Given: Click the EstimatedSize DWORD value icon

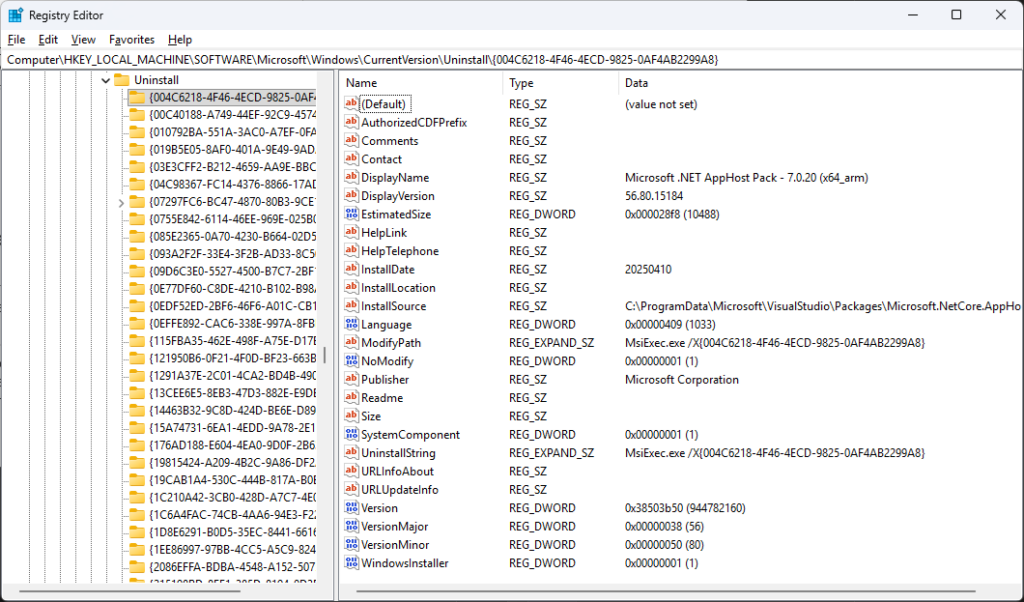Looking at the screenshot, I should click(351, 214).
